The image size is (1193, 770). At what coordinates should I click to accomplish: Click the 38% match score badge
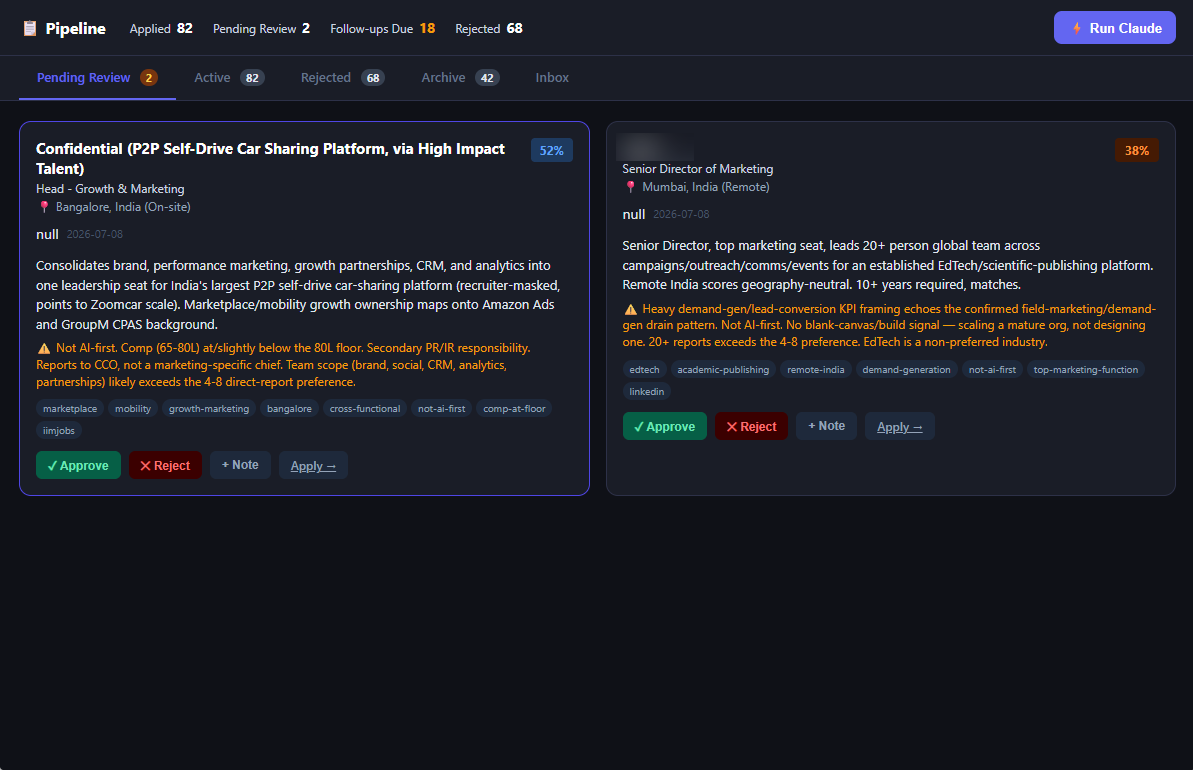1137,151
